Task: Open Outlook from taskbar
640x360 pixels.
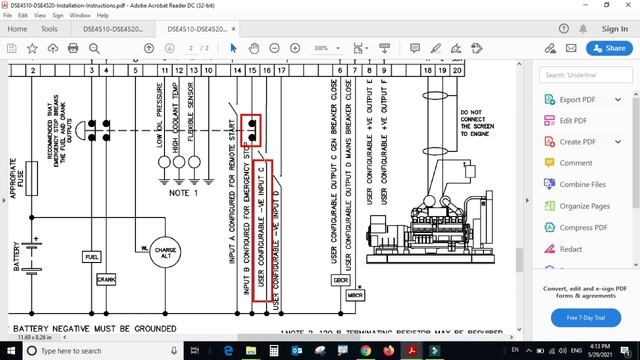Action: [x=297, y=351]
